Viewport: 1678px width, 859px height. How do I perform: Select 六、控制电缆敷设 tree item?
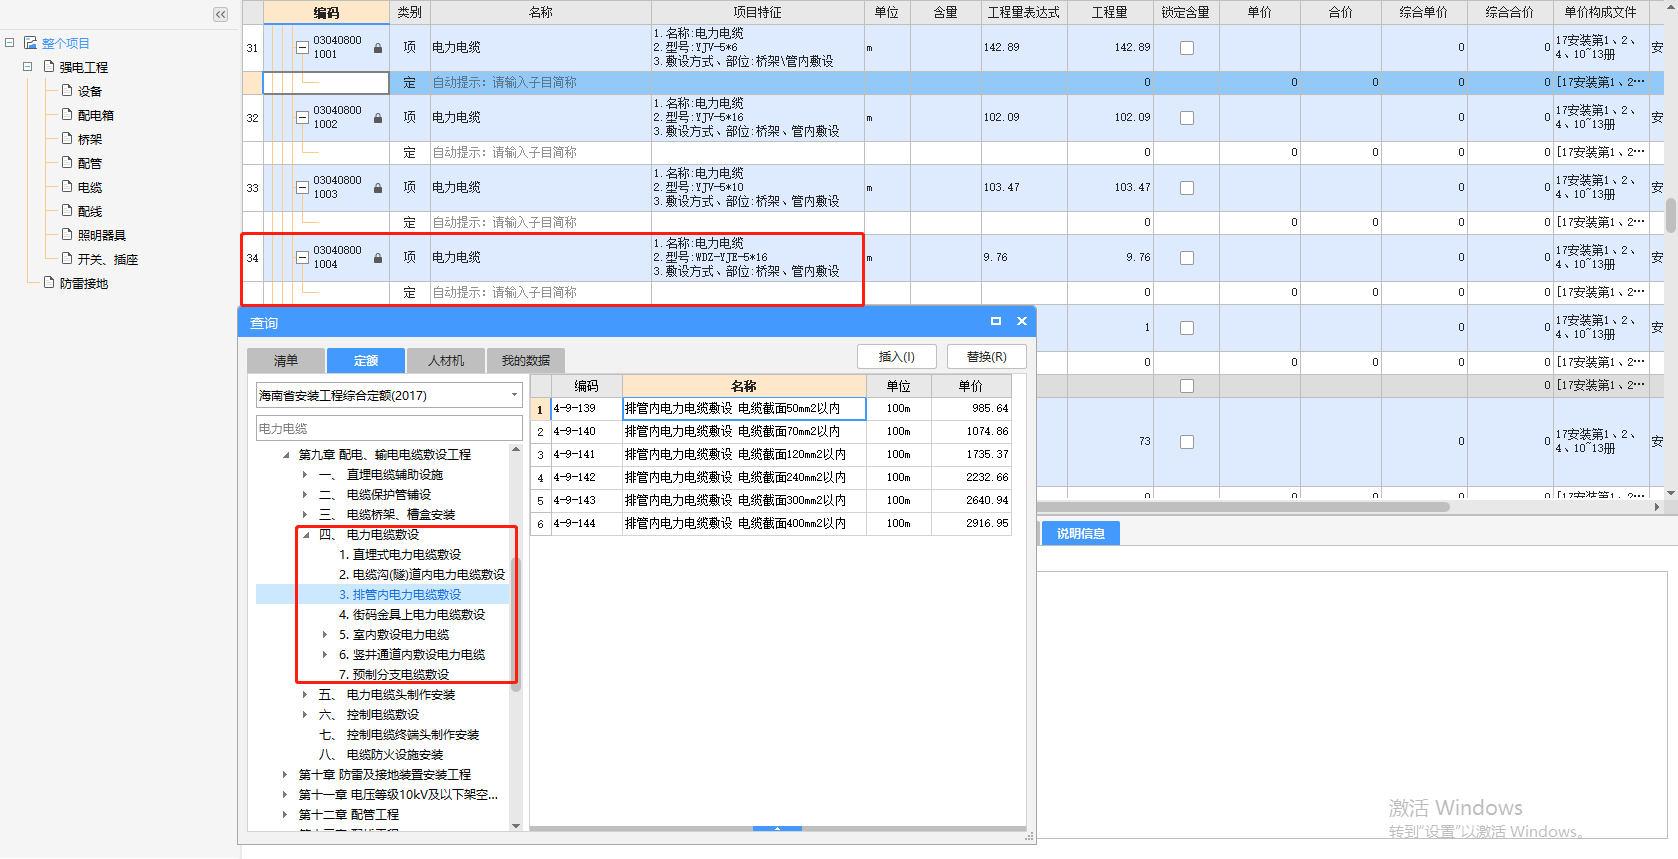(x=369, y=715)
